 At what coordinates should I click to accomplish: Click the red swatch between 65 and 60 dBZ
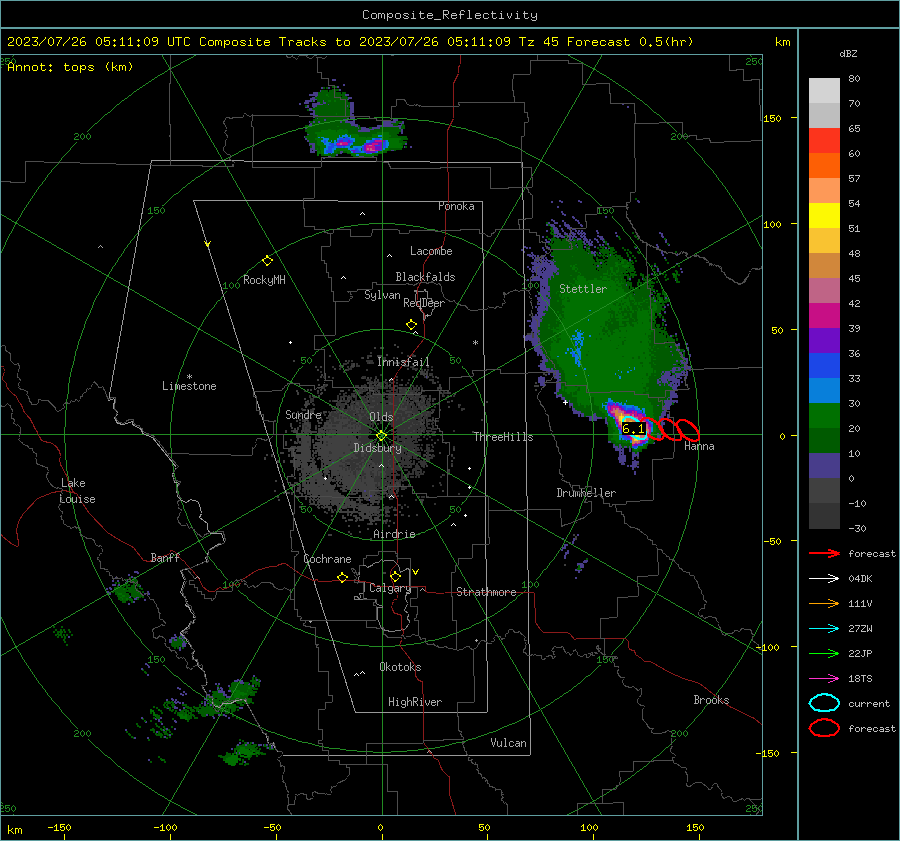pos(824,141)
